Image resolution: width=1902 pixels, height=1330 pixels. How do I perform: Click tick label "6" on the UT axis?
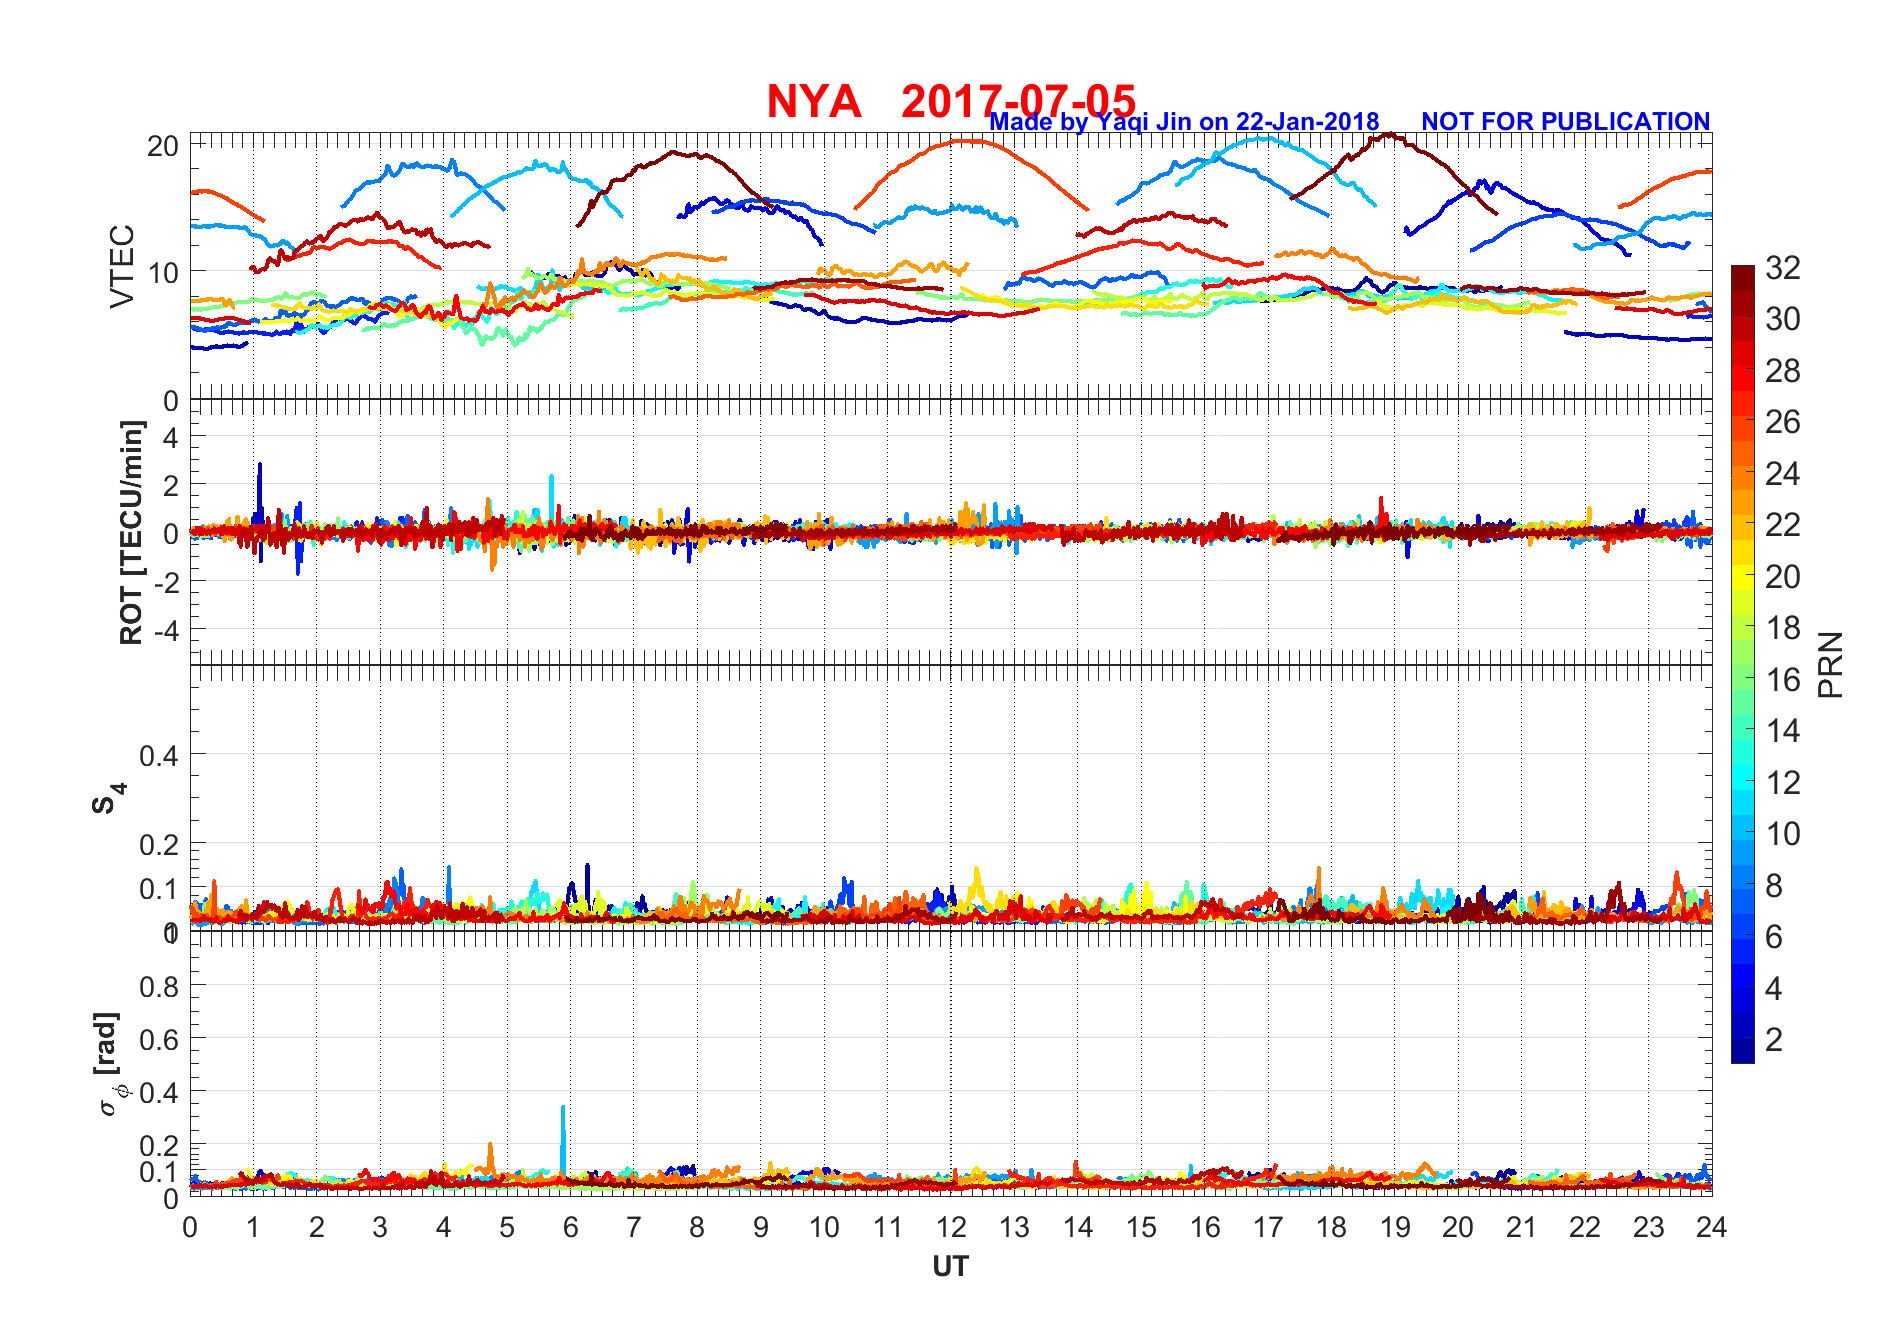[x=570, y=1228]
